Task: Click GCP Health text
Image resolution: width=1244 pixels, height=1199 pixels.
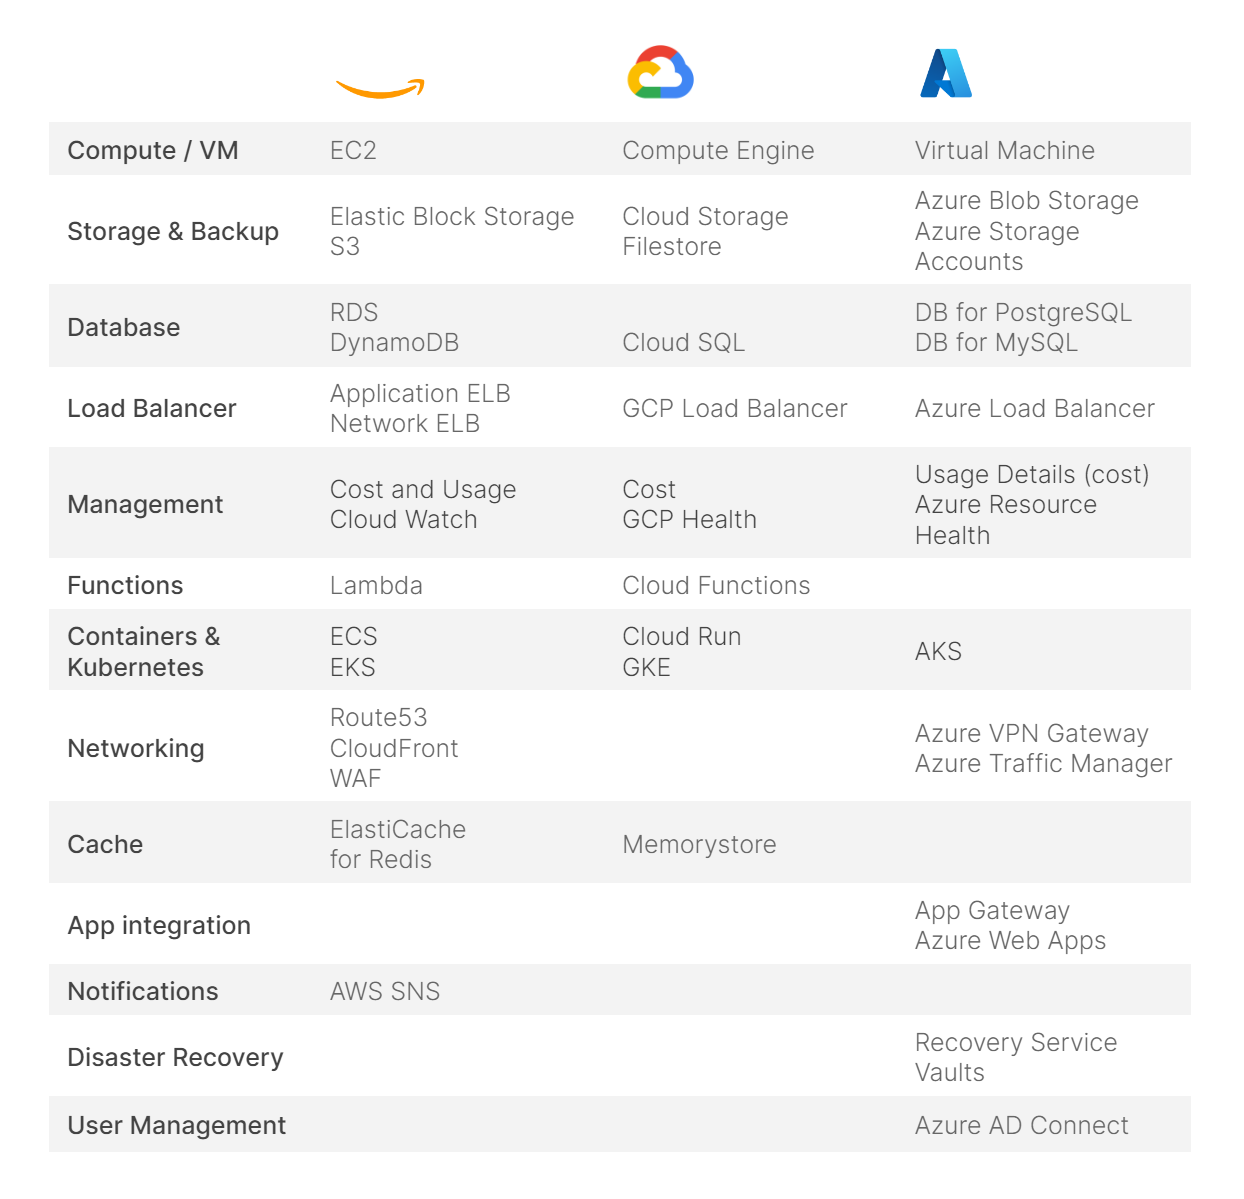Action: pyautogui.click(x=689, y=519)
